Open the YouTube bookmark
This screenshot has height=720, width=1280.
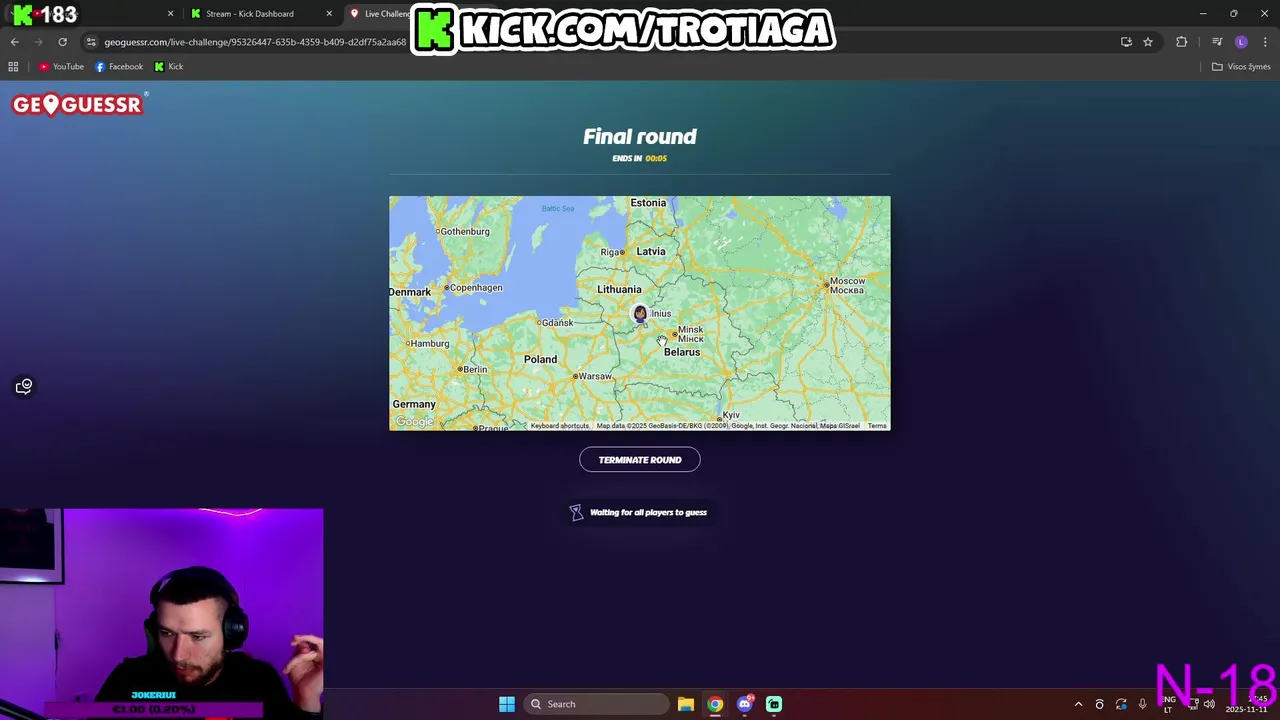coord(61,67)
